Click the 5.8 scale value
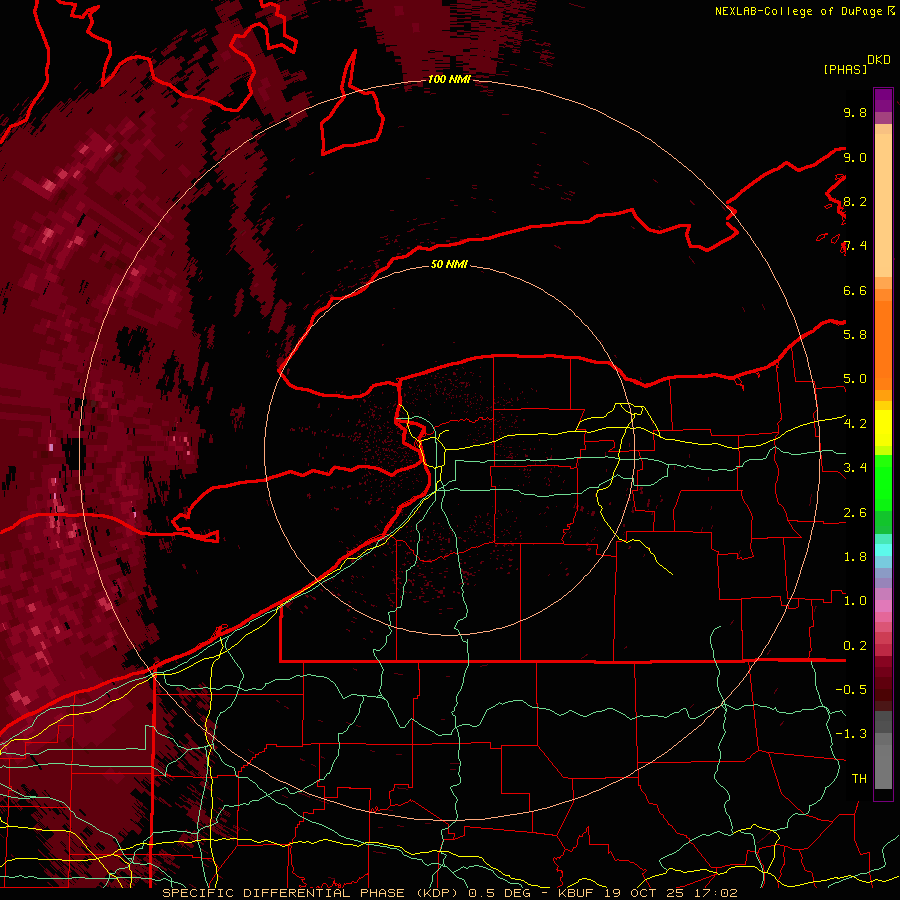This screenshot has width=900, height=900. pyautogui.click(x=855, y=334)
